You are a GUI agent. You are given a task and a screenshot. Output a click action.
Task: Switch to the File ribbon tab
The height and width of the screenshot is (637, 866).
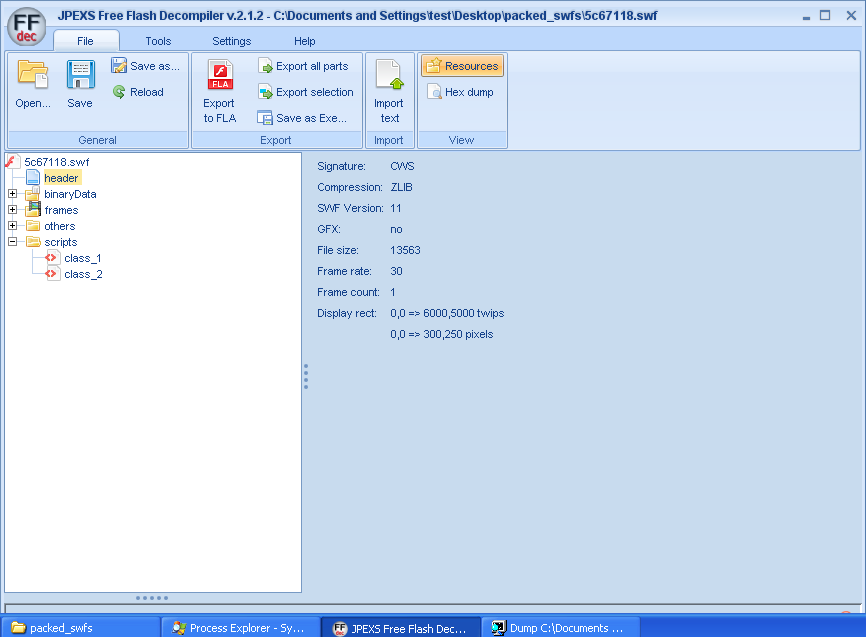[x=86, y=41]
